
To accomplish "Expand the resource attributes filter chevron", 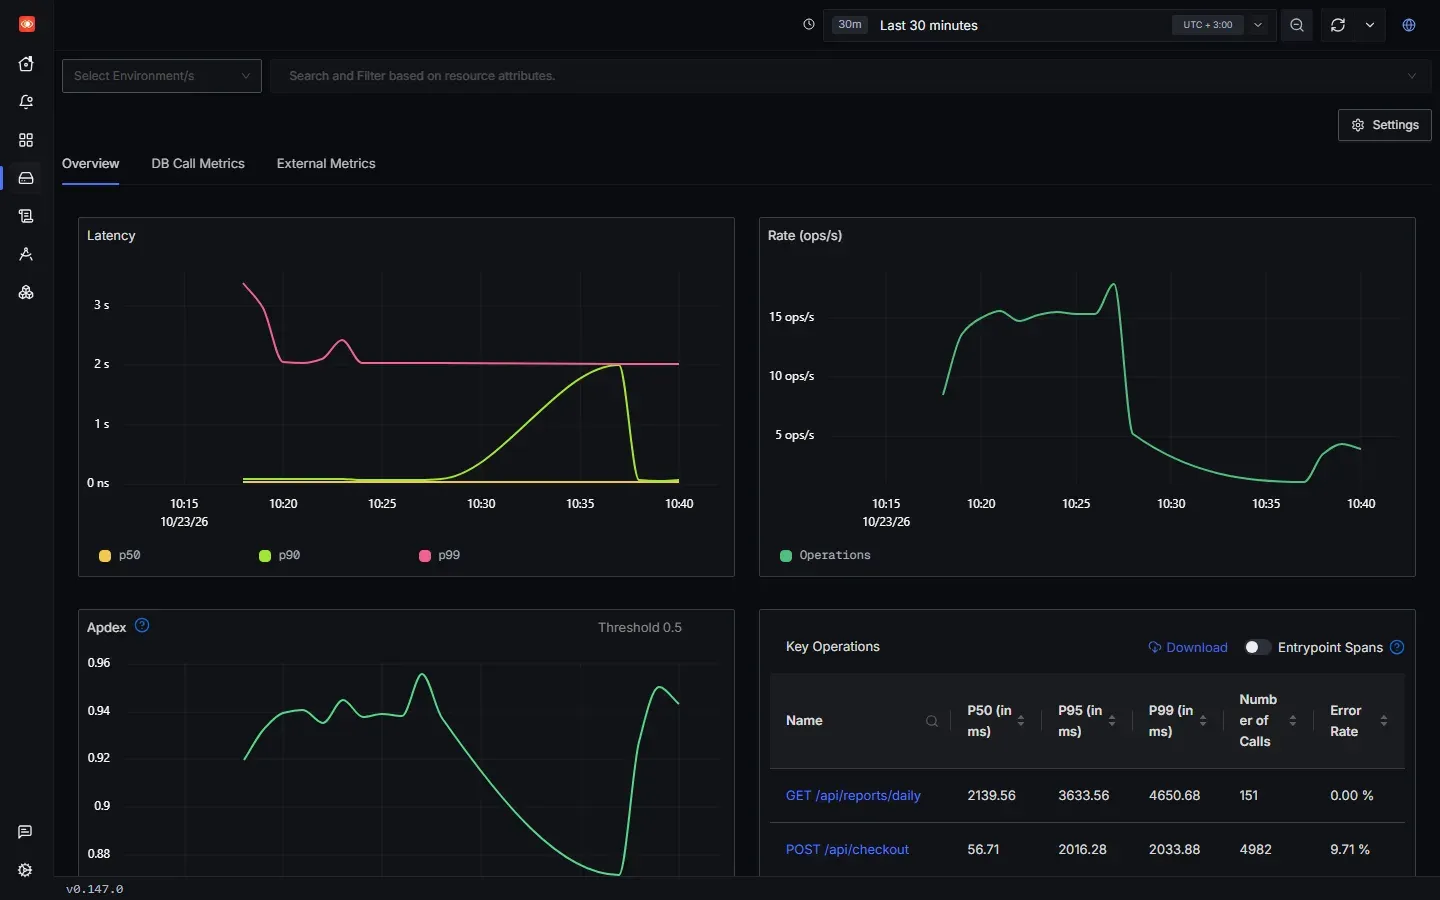I will click(x=1412, y=76).
